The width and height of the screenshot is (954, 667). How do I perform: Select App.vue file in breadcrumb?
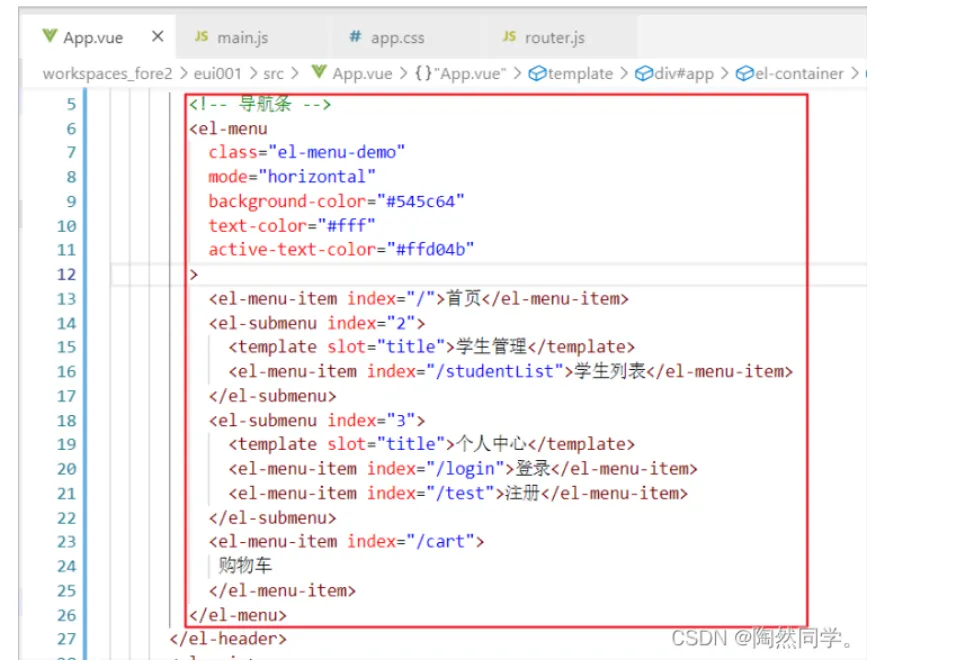coord(362,74)
